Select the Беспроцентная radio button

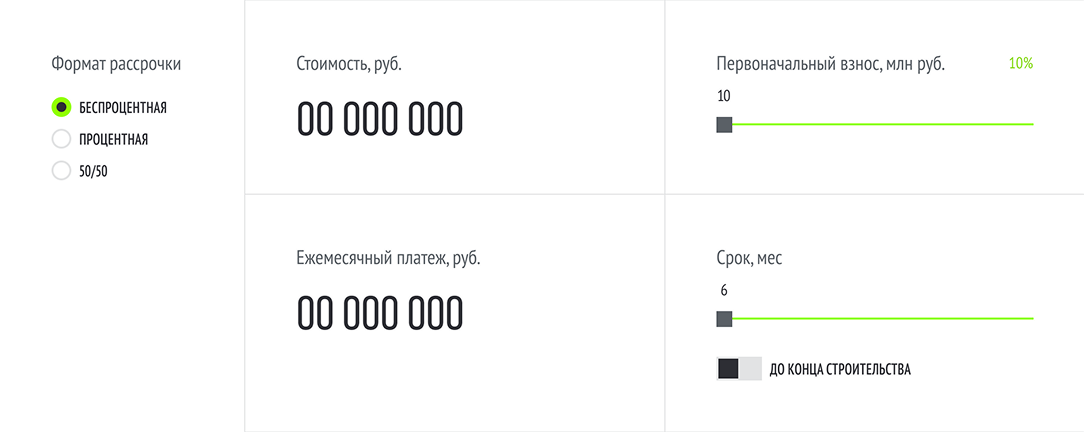coord(61,107)
